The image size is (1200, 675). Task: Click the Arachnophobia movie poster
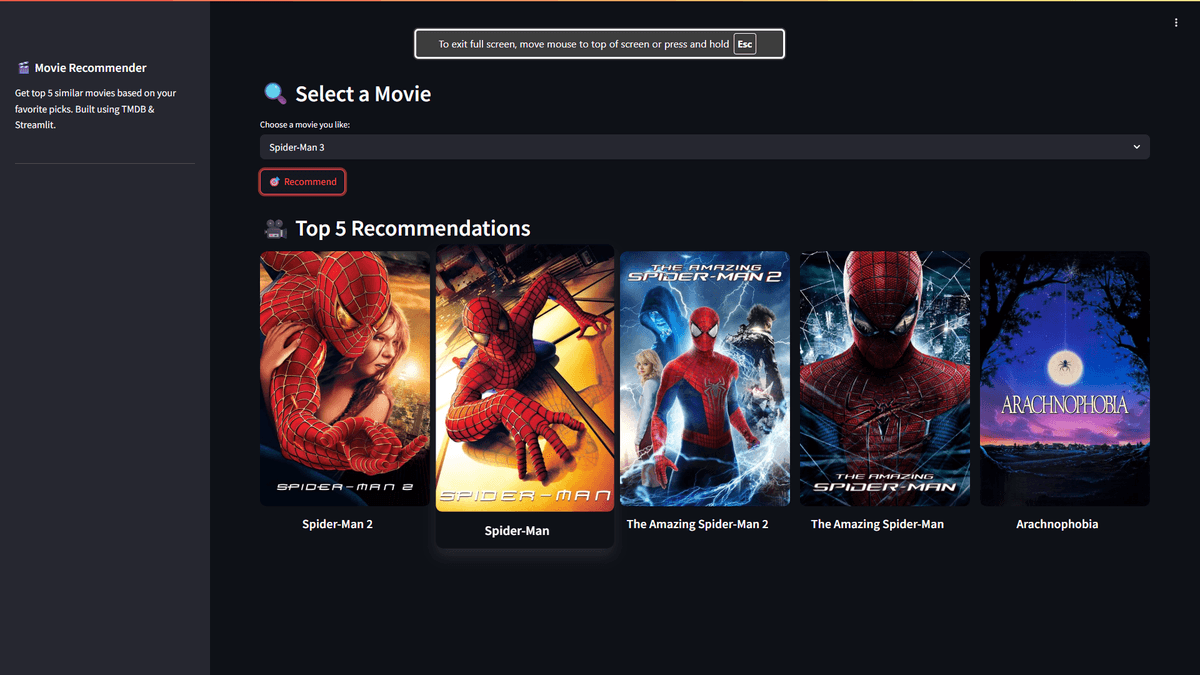1065,378
